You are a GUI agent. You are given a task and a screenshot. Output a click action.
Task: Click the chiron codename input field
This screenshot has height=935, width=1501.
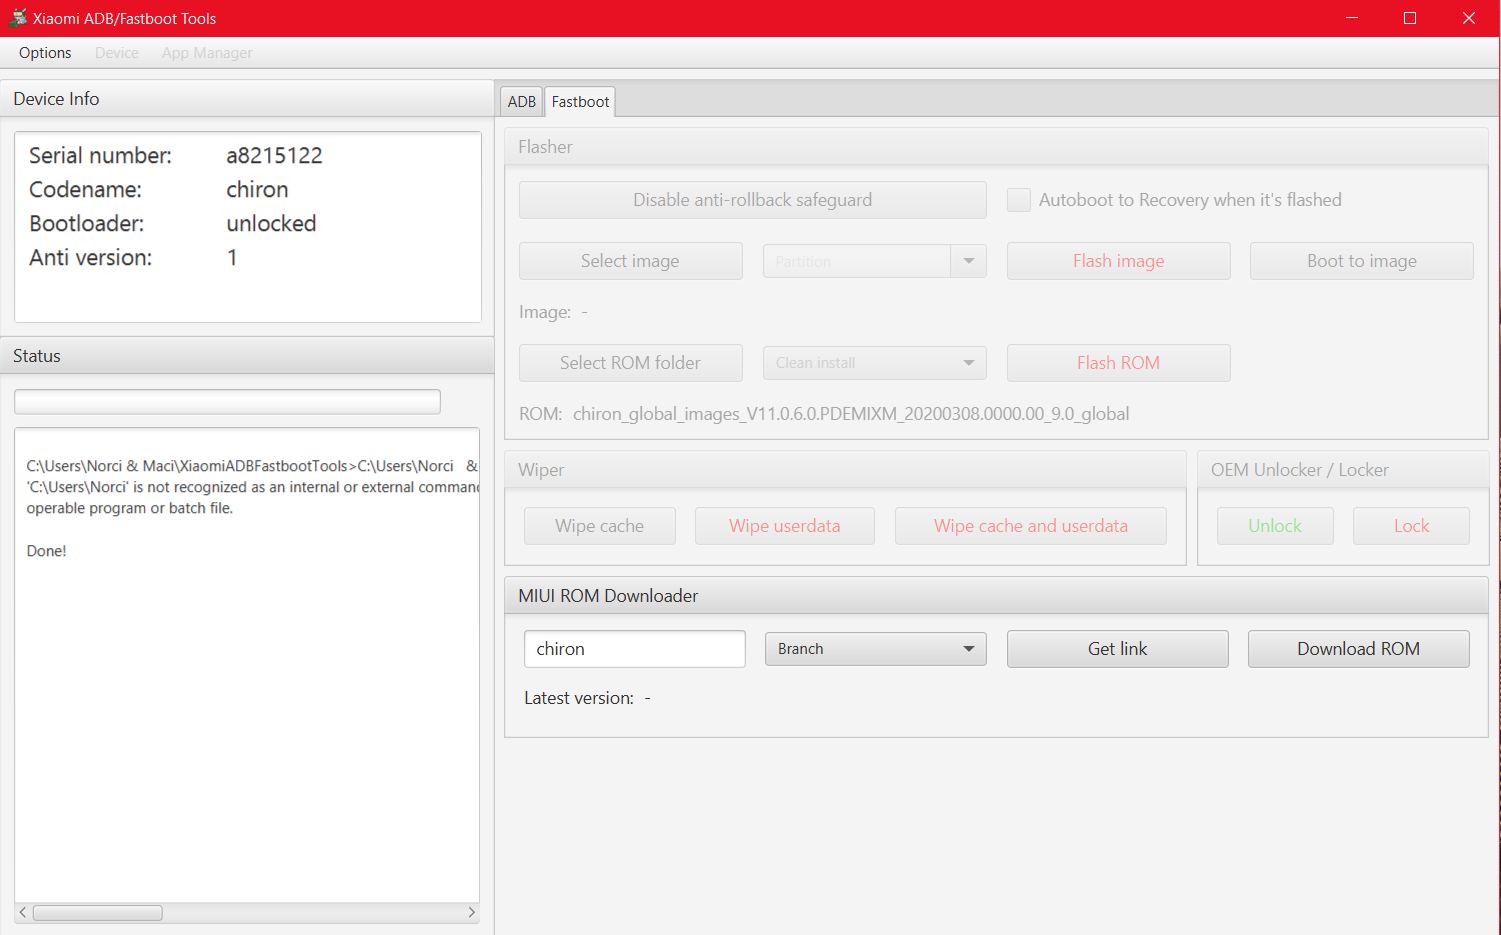[x=634, y=649]
